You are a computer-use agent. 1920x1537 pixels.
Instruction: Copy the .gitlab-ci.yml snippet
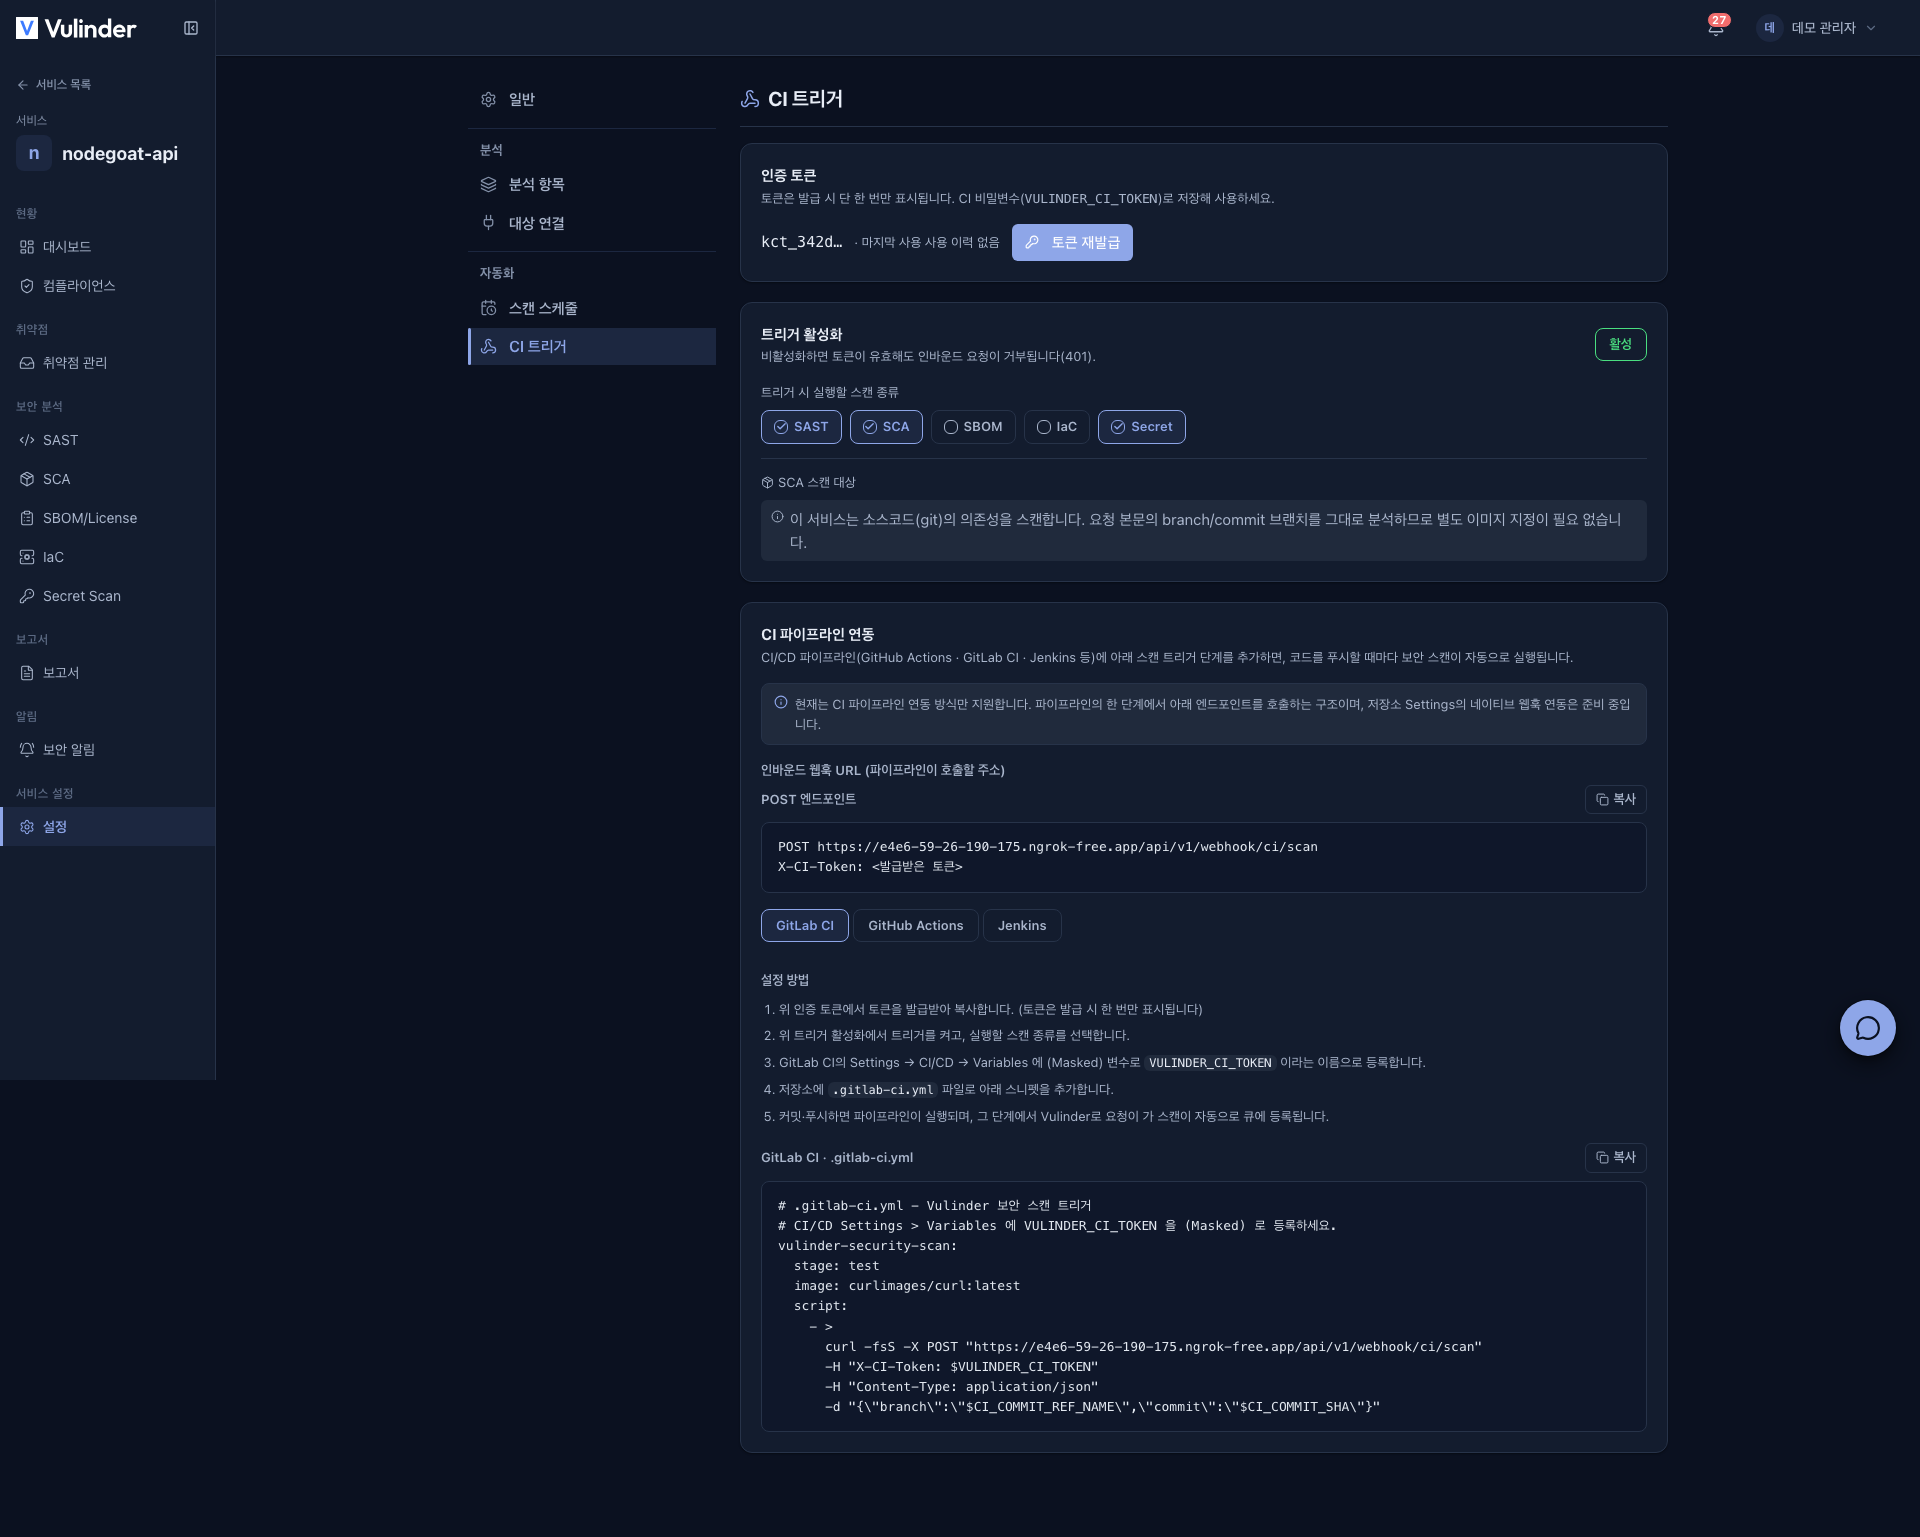click(x=1616, y=1157)
